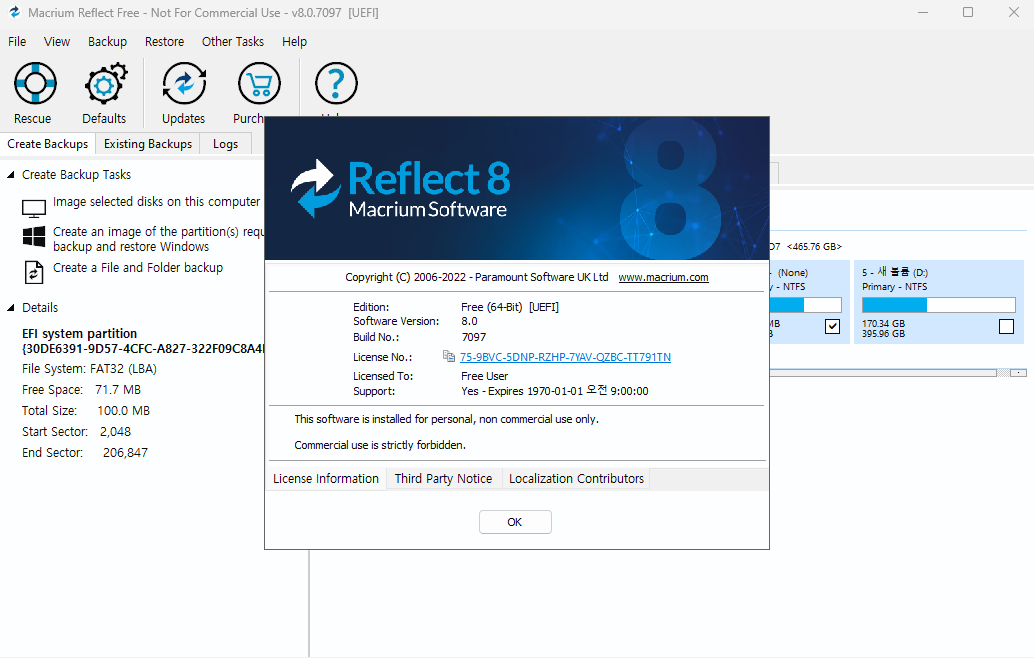Click the End Sector 206,847 value
This screenshot has width=1034, height=658.
tap(125, 453)
